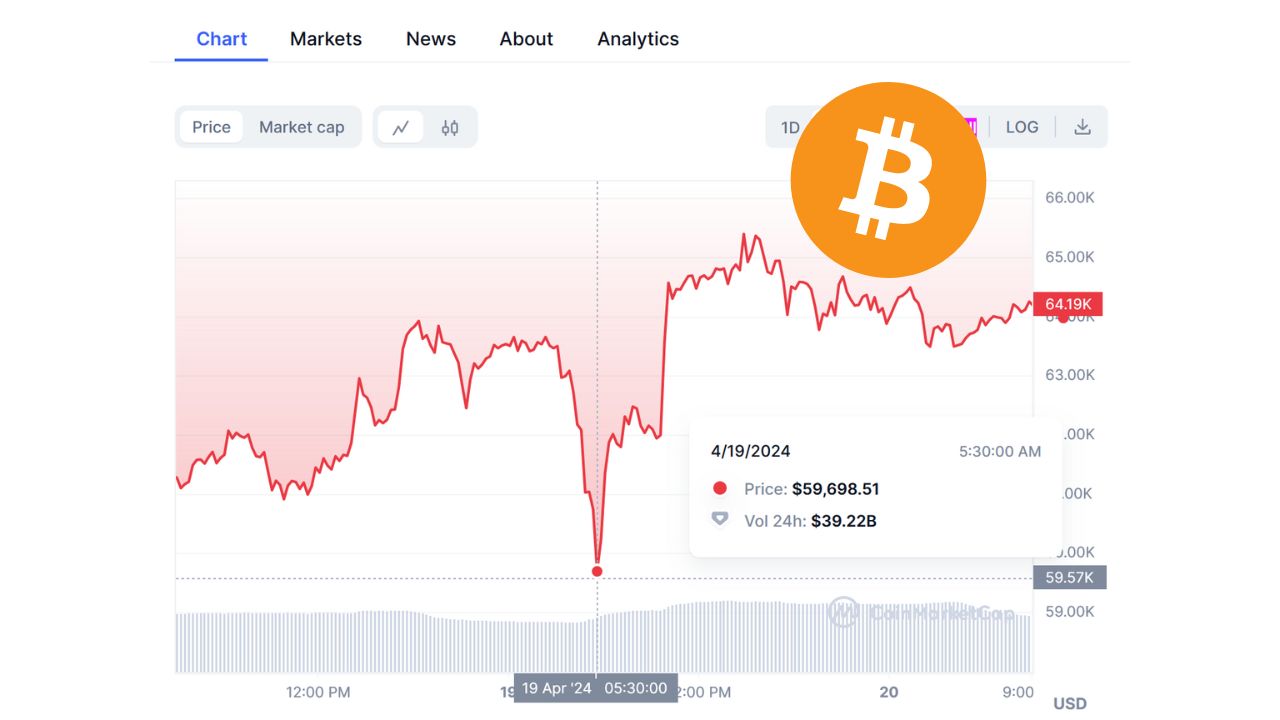Click the 19 Apr '24 05:30:00 time label
1280x720 pixels.
(595, 688)
